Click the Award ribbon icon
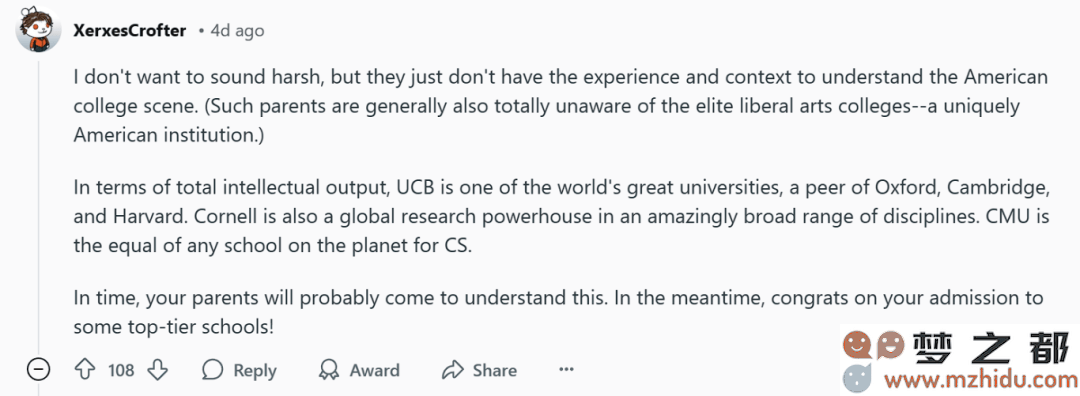The image size is (1080, 396). pos(329,370)
